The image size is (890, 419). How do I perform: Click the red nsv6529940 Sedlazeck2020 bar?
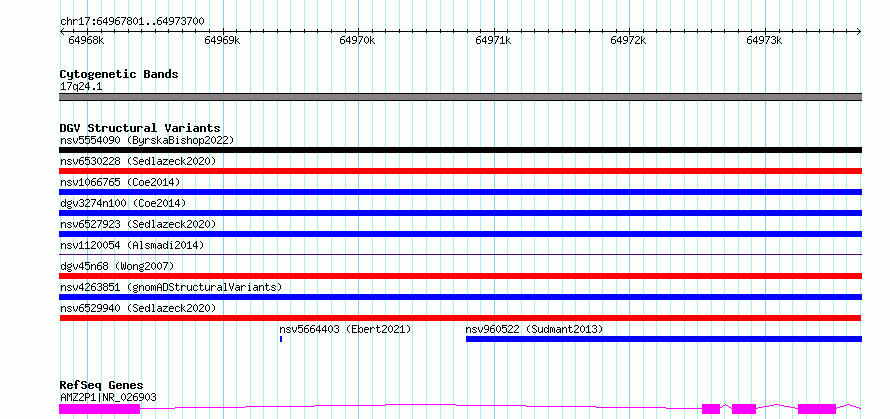pos(460,318)
